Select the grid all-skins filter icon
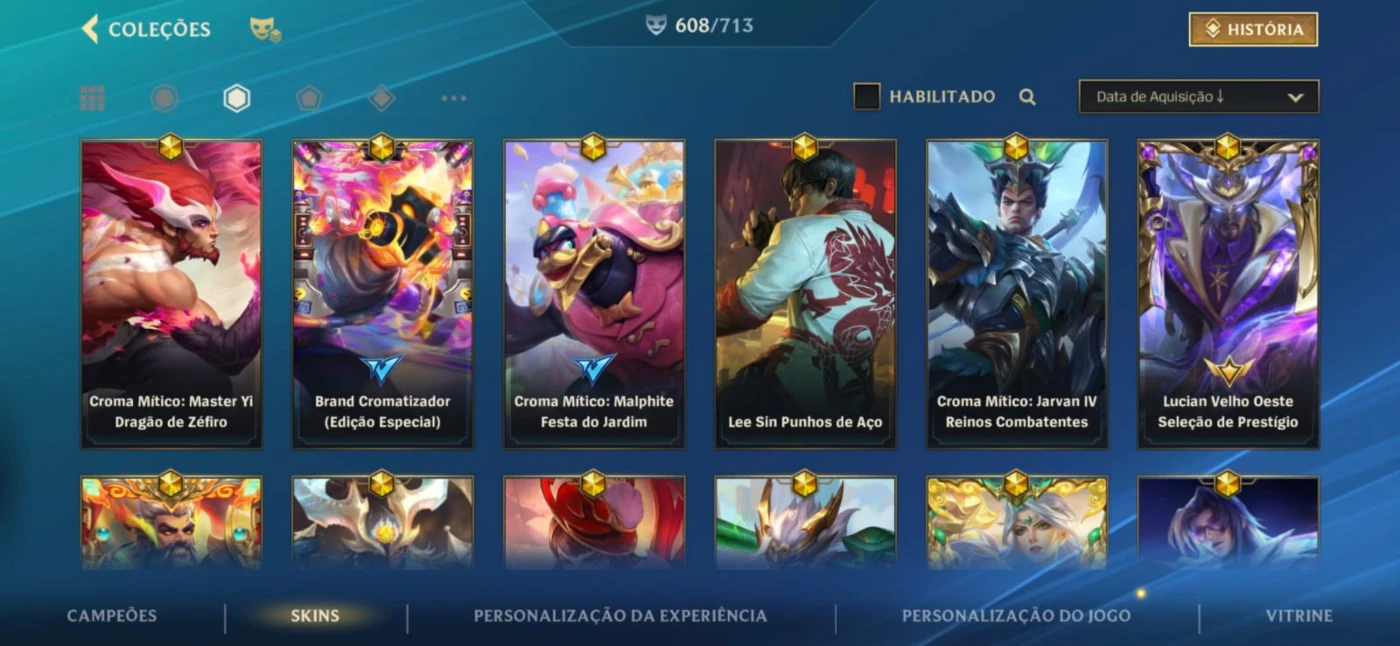 tap(92, 98)
